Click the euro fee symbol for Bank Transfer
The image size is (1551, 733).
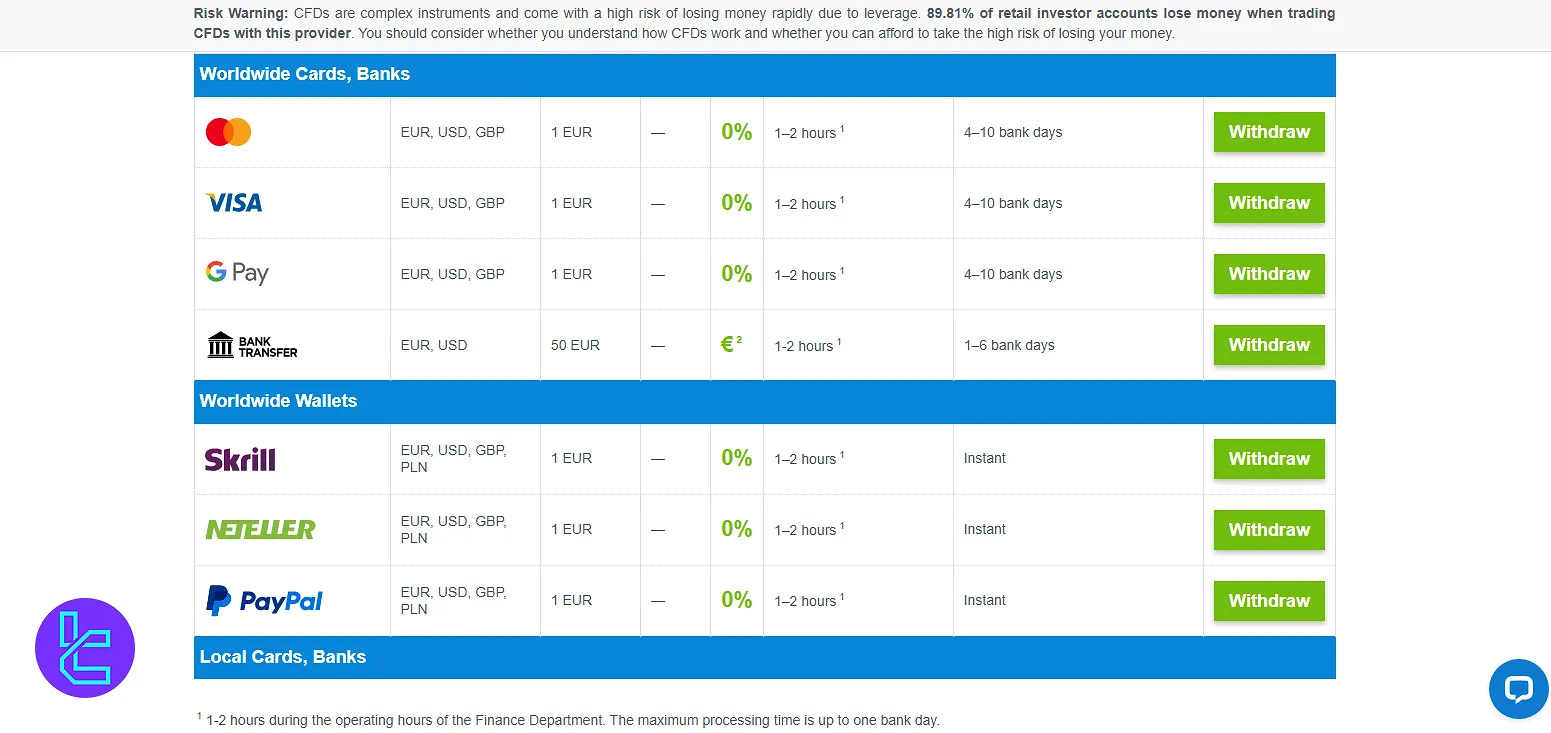click(730, 345)
